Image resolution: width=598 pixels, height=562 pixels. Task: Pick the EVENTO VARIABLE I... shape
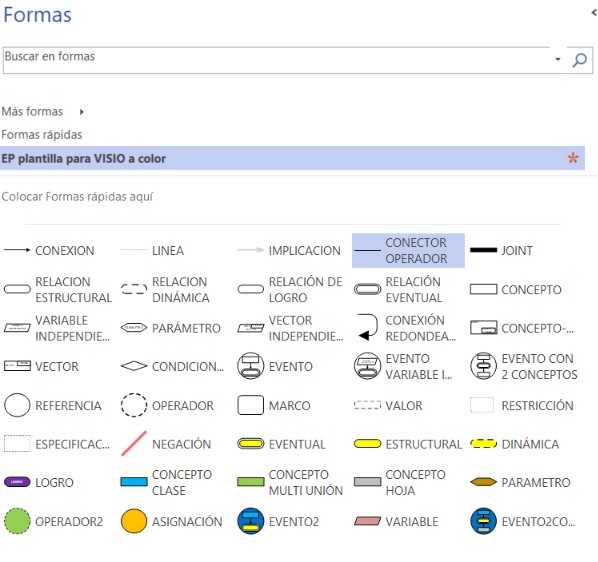tap(403, 366)
